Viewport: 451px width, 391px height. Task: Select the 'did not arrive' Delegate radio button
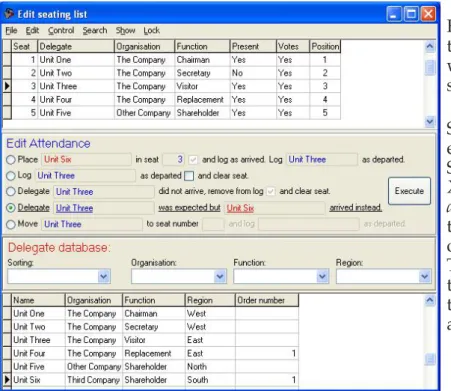pos(11,192)
